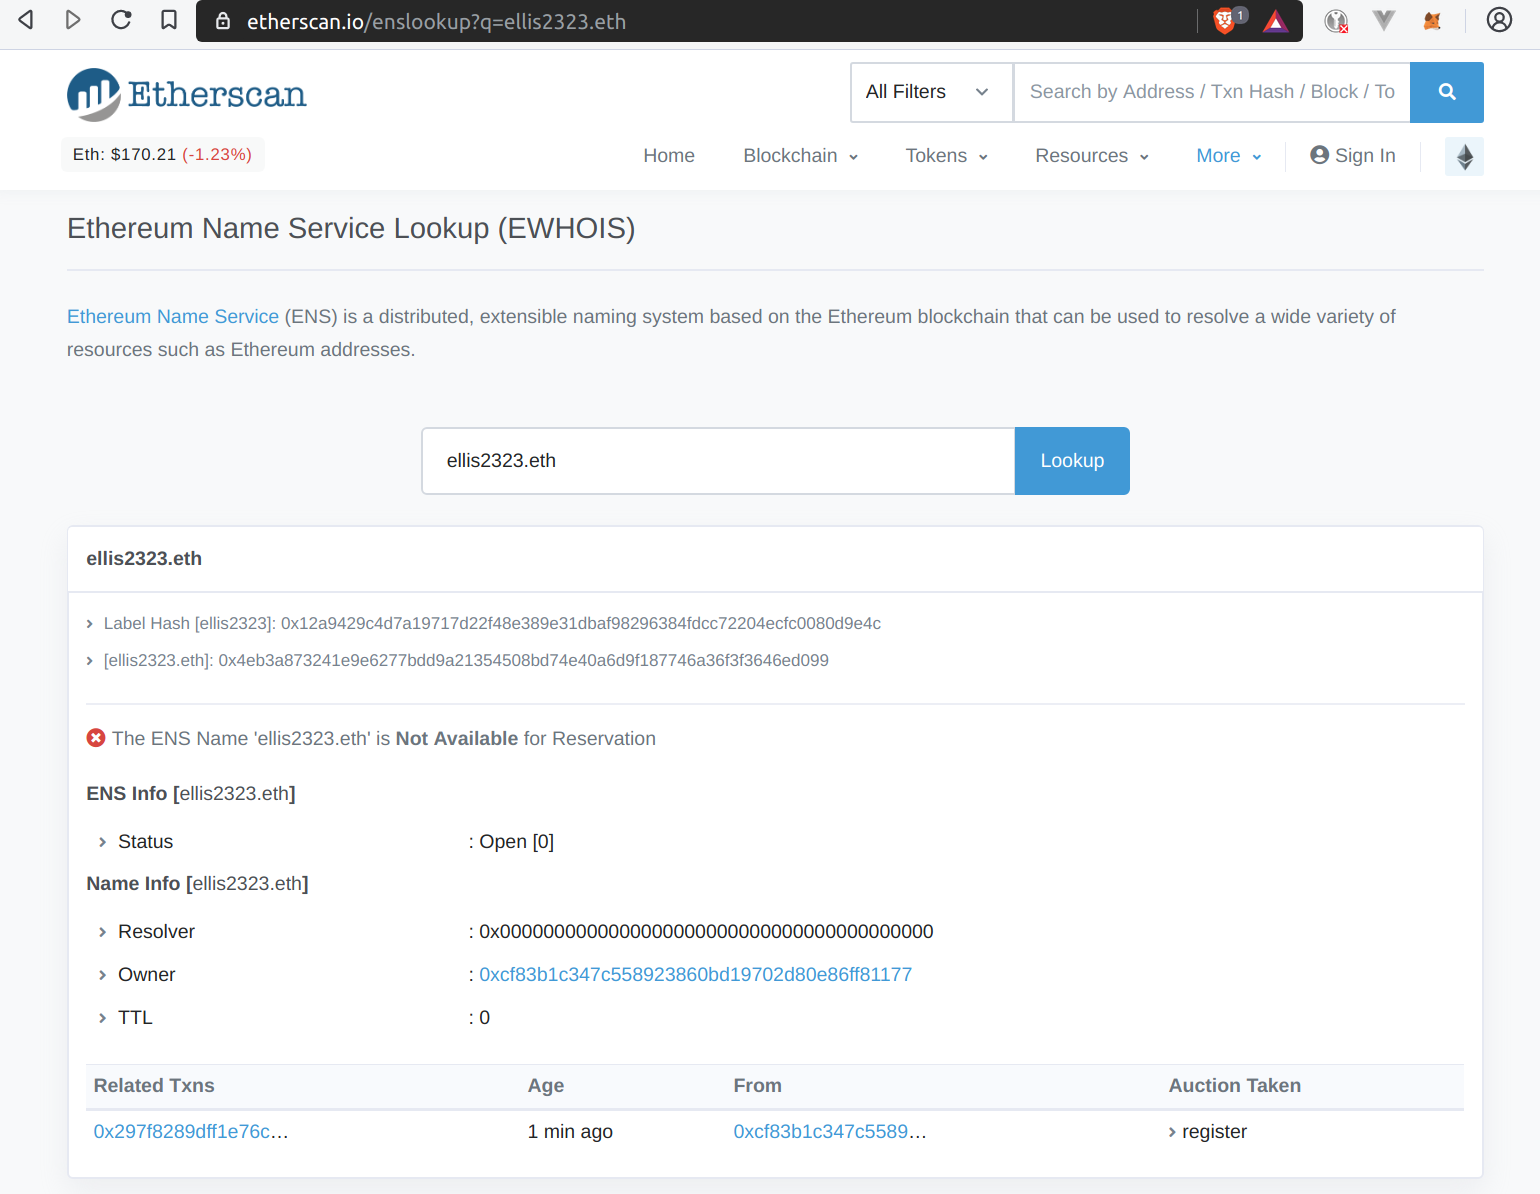Click 'ENS Info [ellis2323.eth]' section heading
Screen dimensions: 1540x1194
(191, 794)
